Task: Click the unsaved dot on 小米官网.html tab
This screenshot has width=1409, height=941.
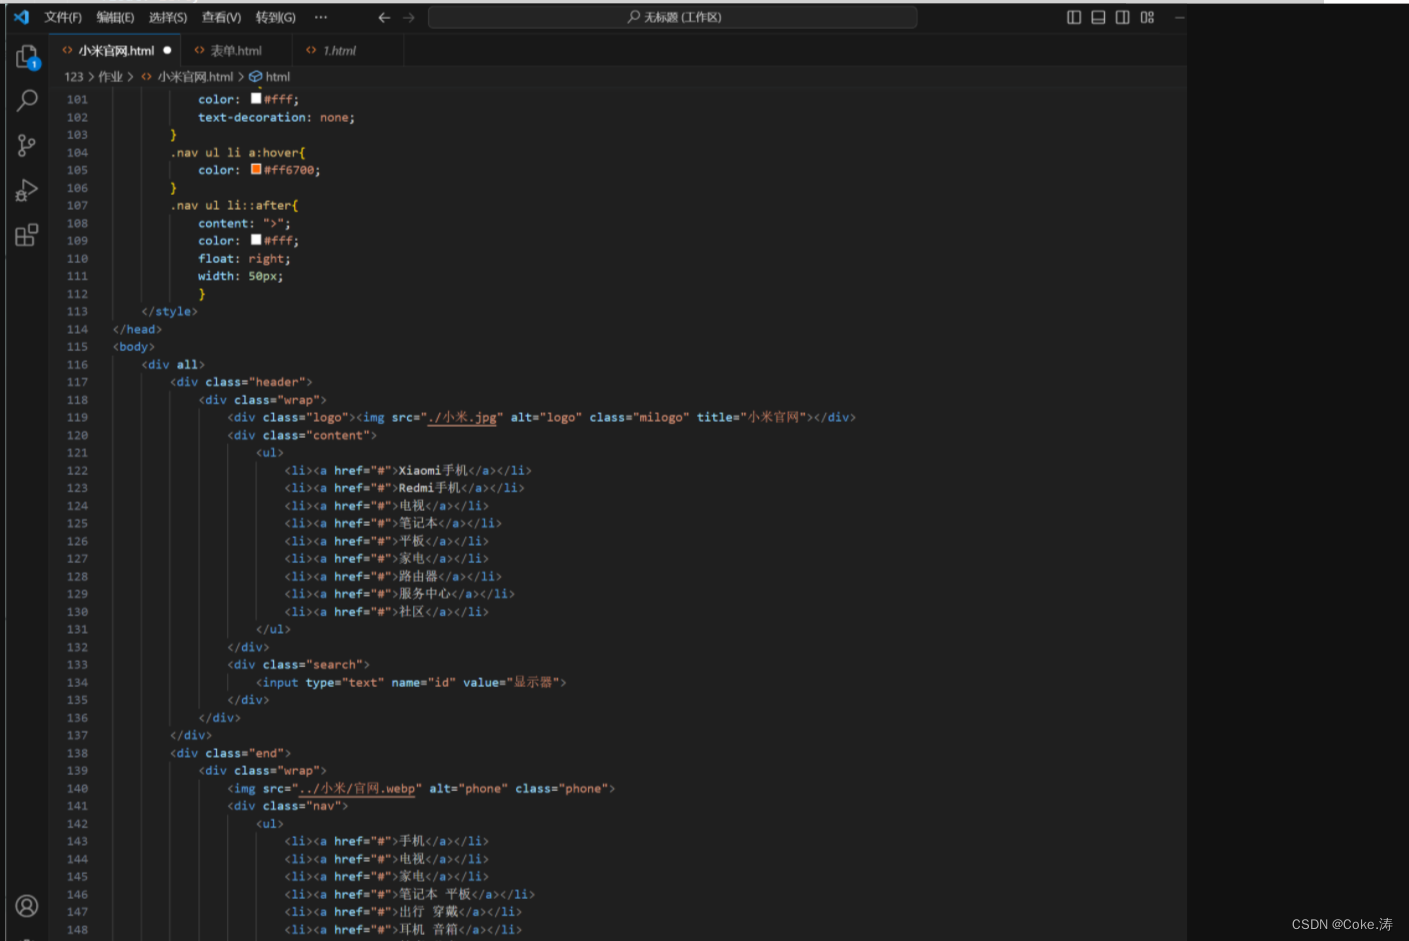Action: click(167, 50)
